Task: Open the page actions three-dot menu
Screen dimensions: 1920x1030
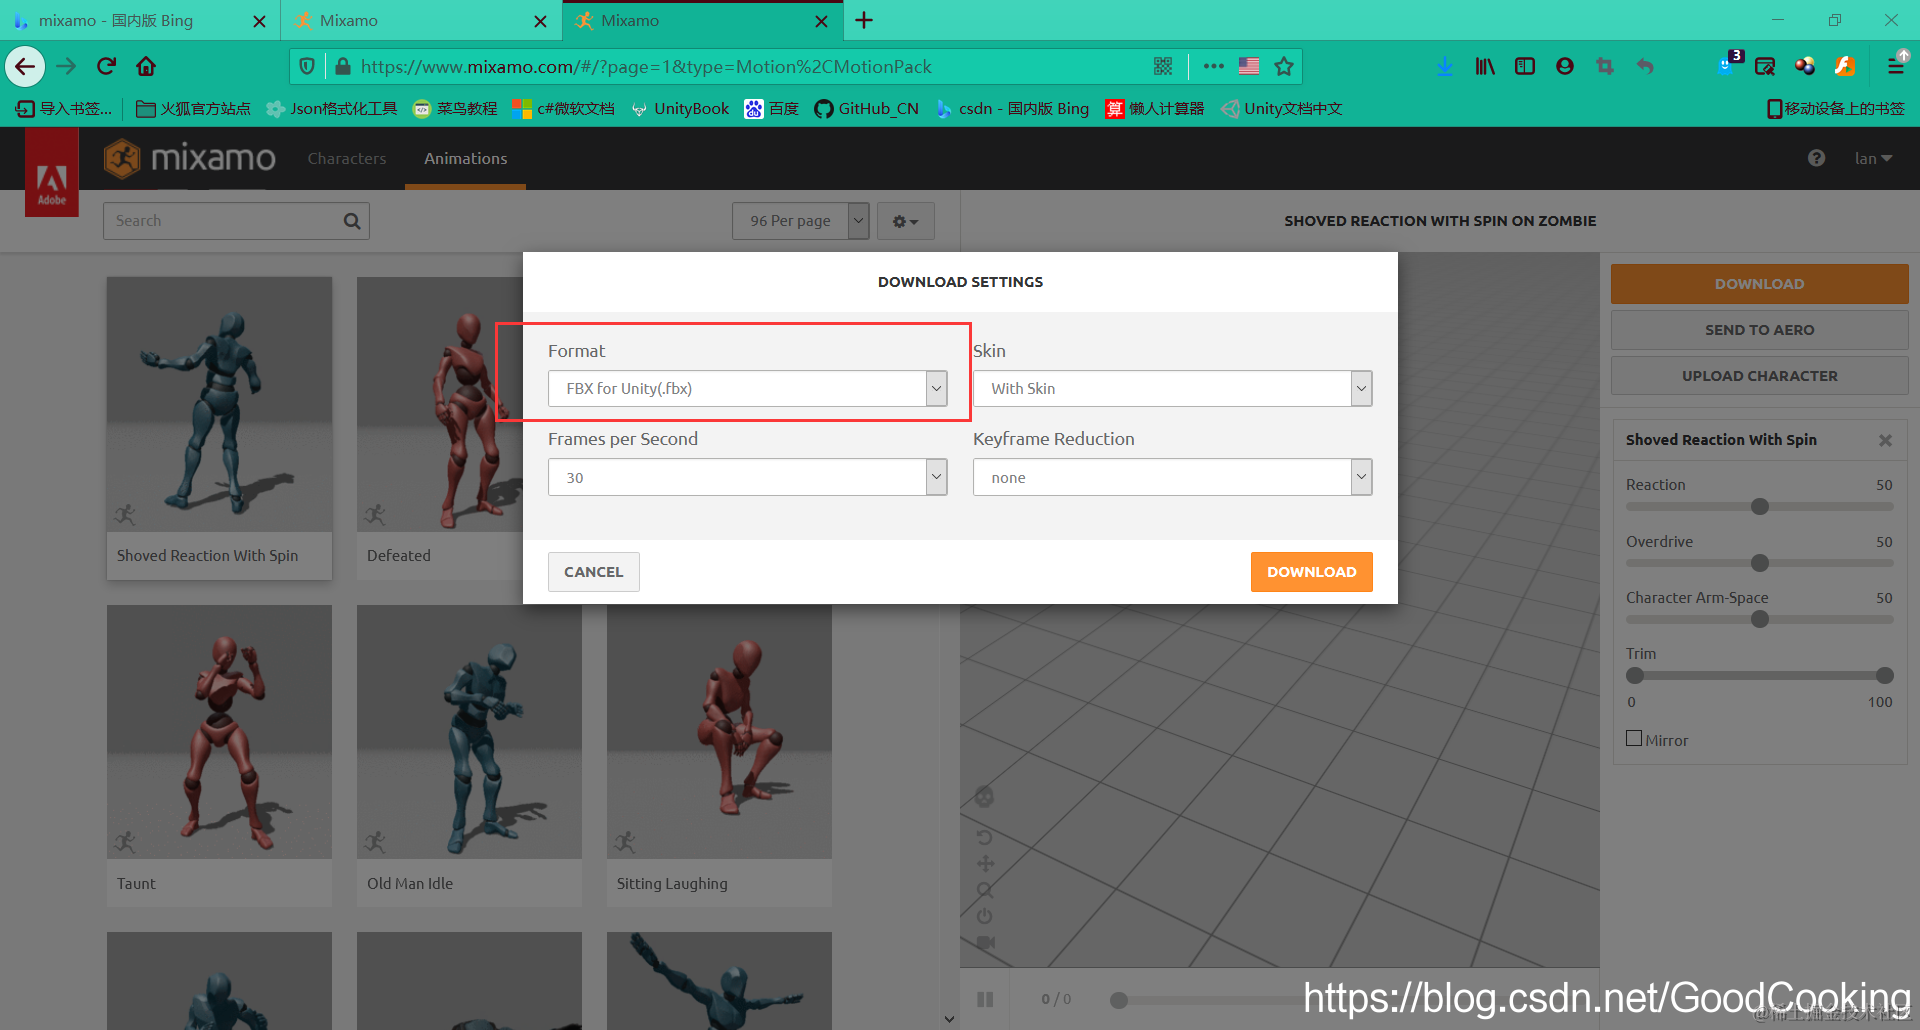Action: pos(1213,67)
